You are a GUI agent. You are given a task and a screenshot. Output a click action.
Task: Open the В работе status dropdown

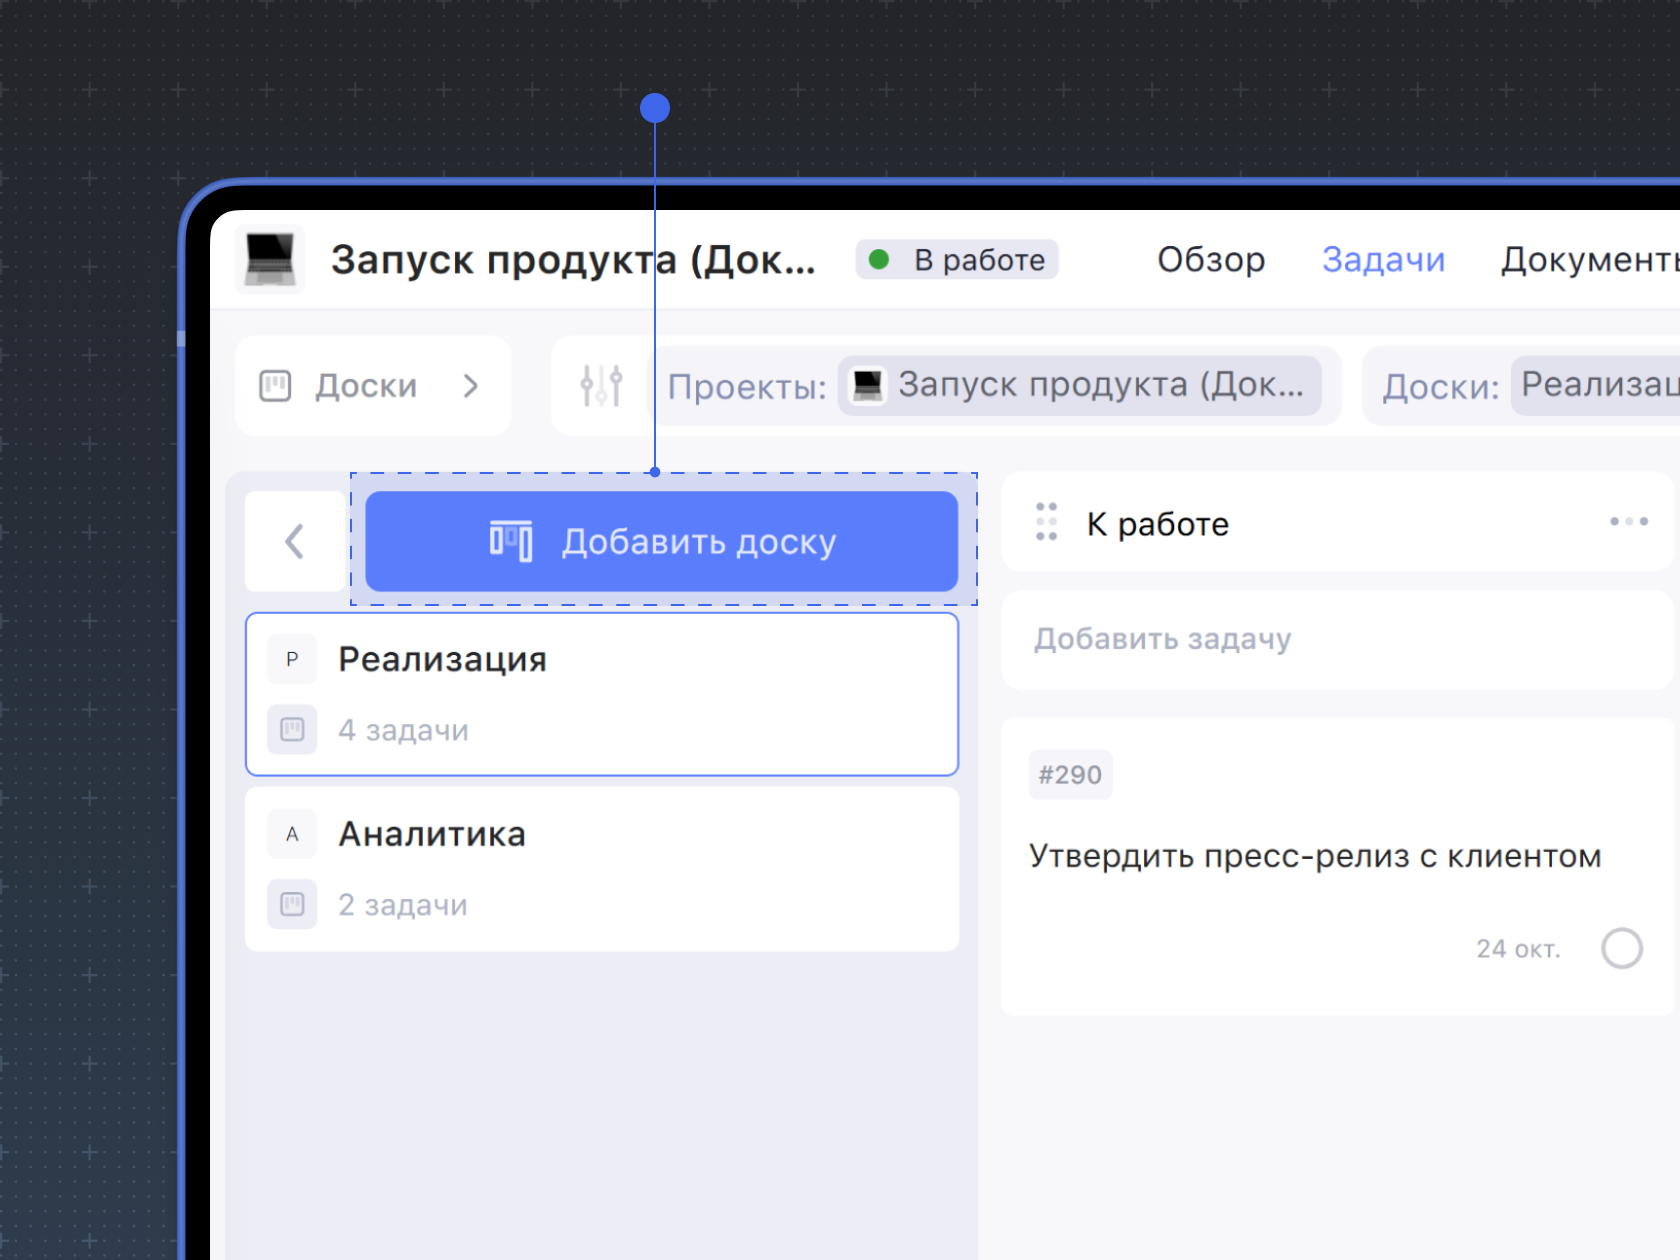pyautogui.click(x=957, y=260)
